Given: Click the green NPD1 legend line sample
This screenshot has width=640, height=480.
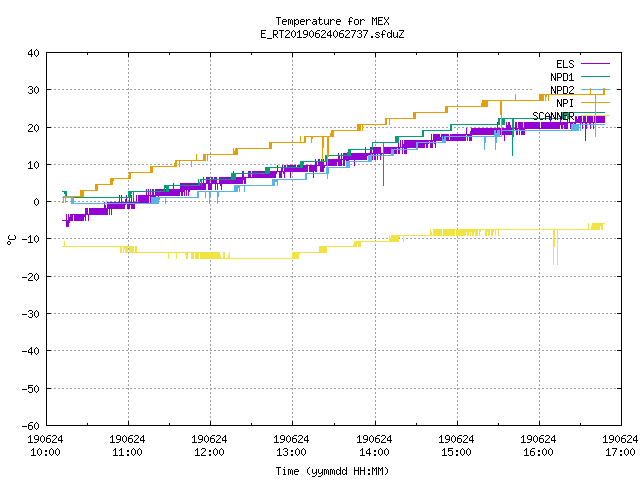Looking at the screenshot, I should pos(595,76).
